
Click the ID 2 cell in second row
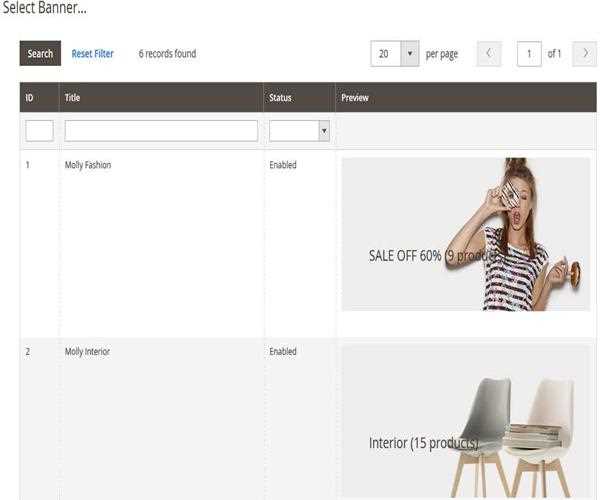click(28, 352)
